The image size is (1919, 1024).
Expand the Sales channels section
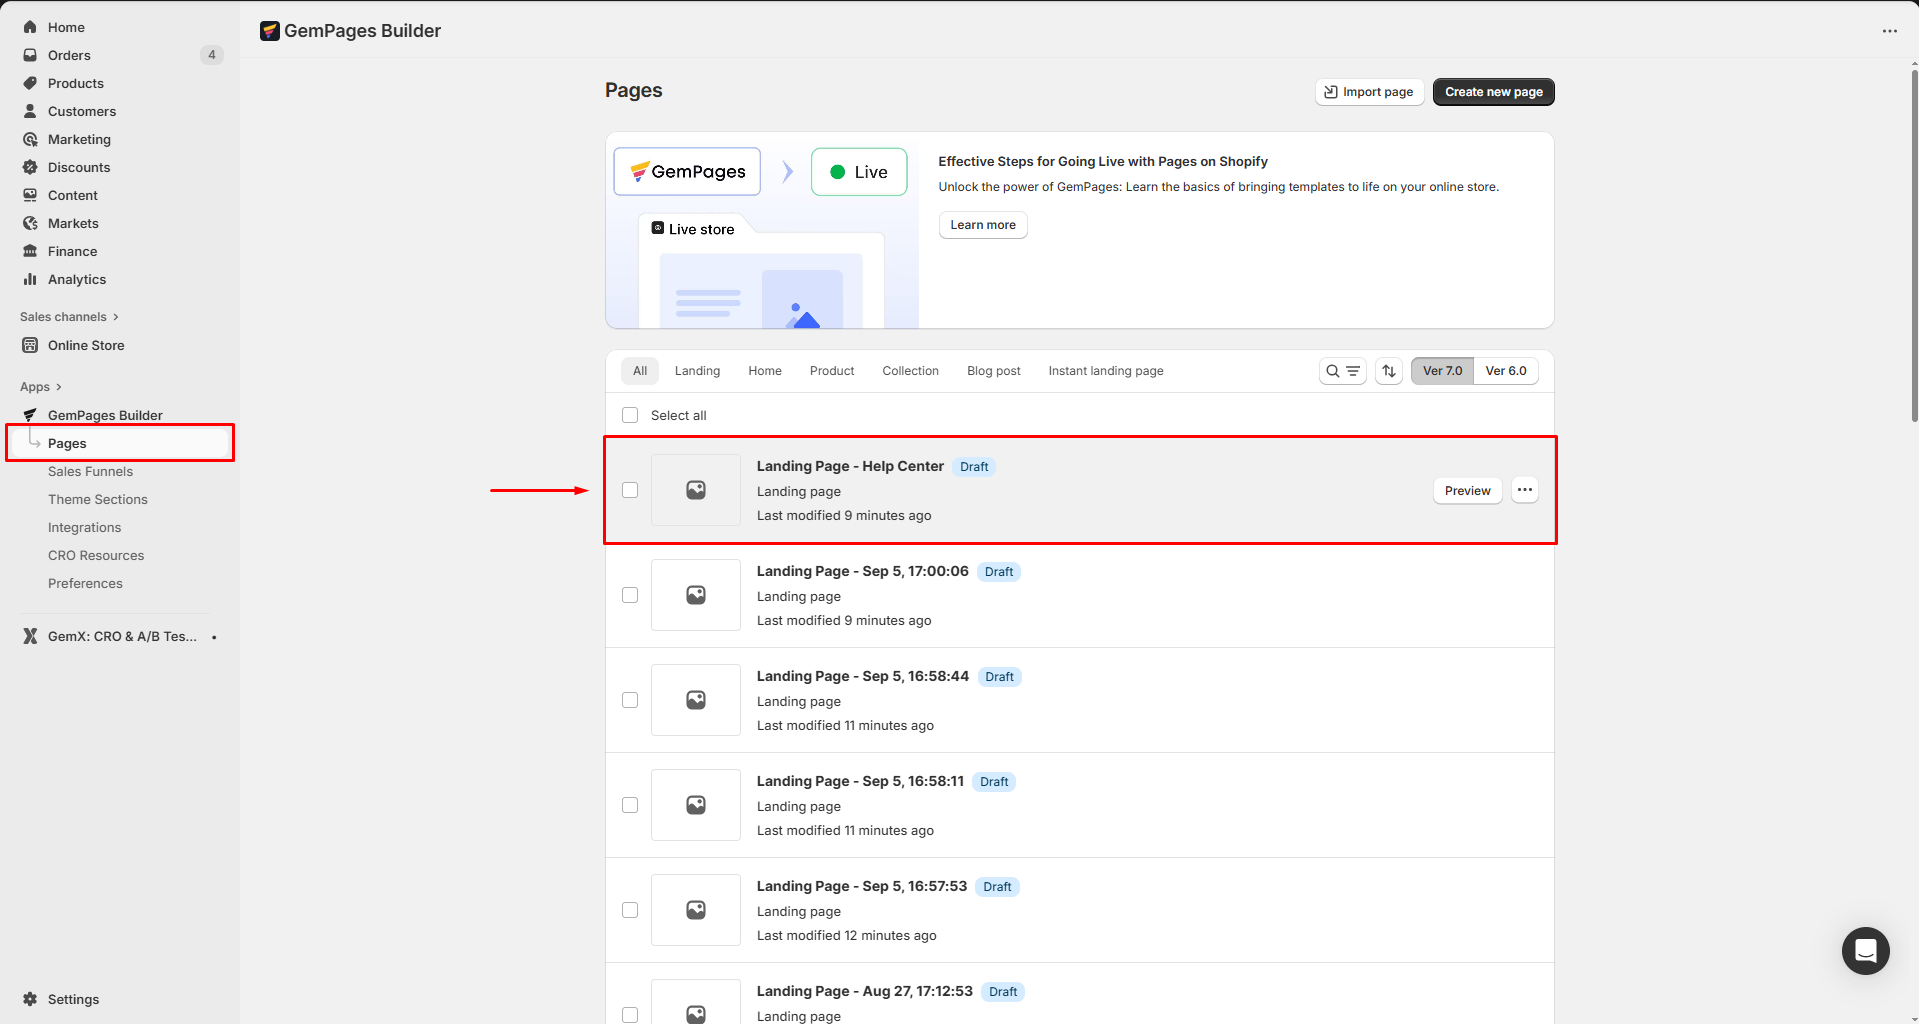(69, 317)
